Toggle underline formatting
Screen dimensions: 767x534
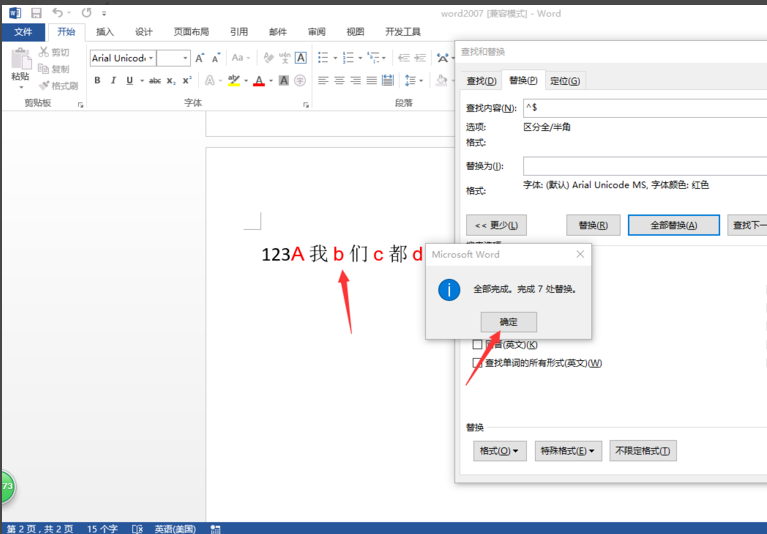click(x=130, y=80)
